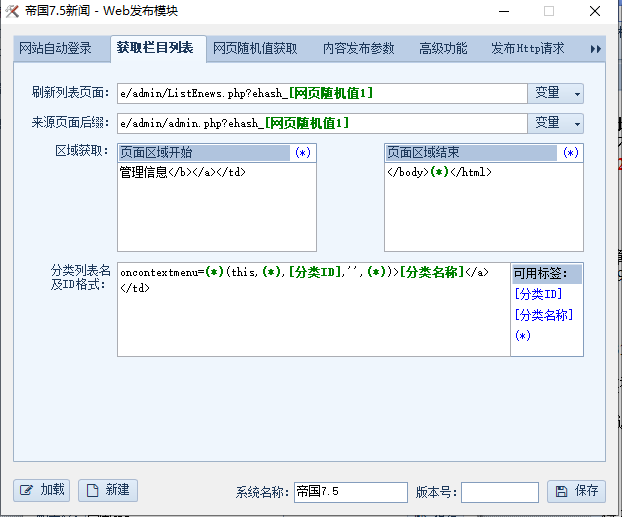Click the 新建 button
This screenshot has height=517, width=622.
108,490
